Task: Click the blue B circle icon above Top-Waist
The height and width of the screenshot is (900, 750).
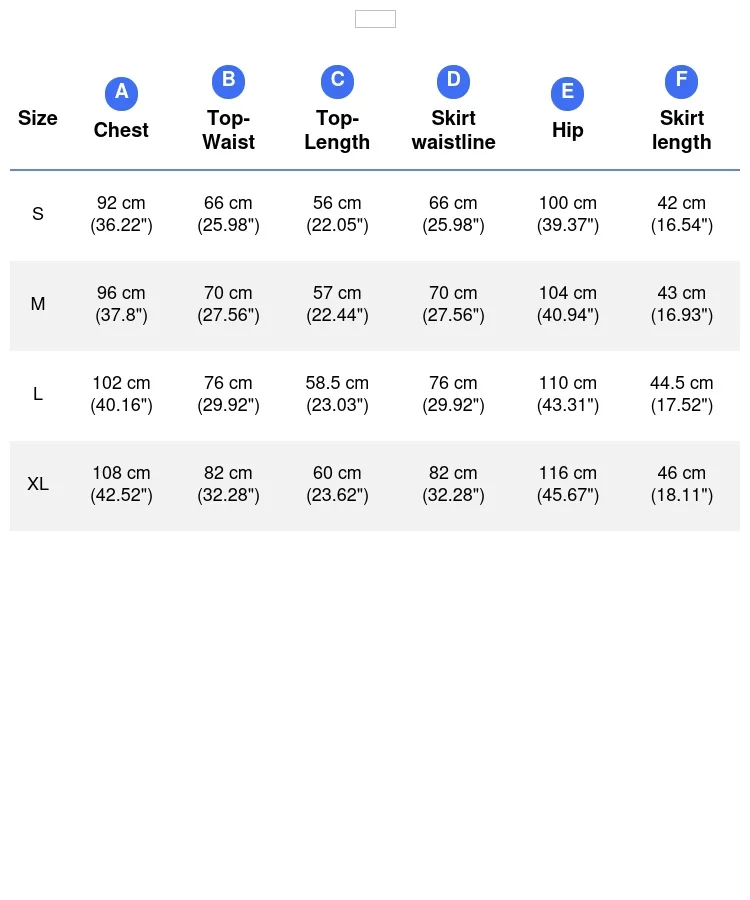Action: point(228,81)
